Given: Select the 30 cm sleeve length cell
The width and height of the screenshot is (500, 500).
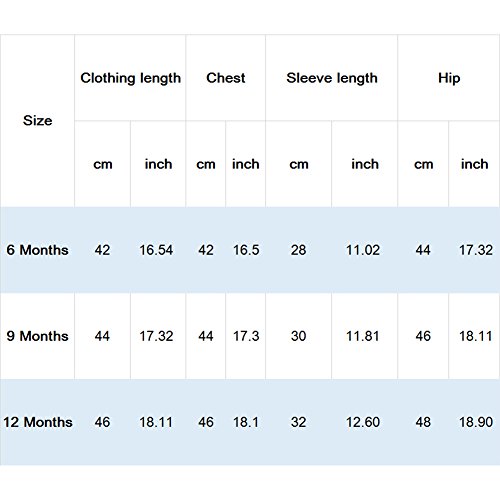Looking at the screenshot, I should pyautogui.click(x=299, y=336).
